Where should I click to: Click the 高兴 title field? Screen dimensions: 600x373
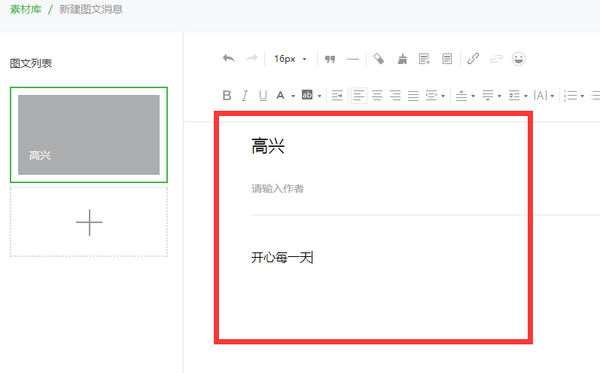click(268, 146)
